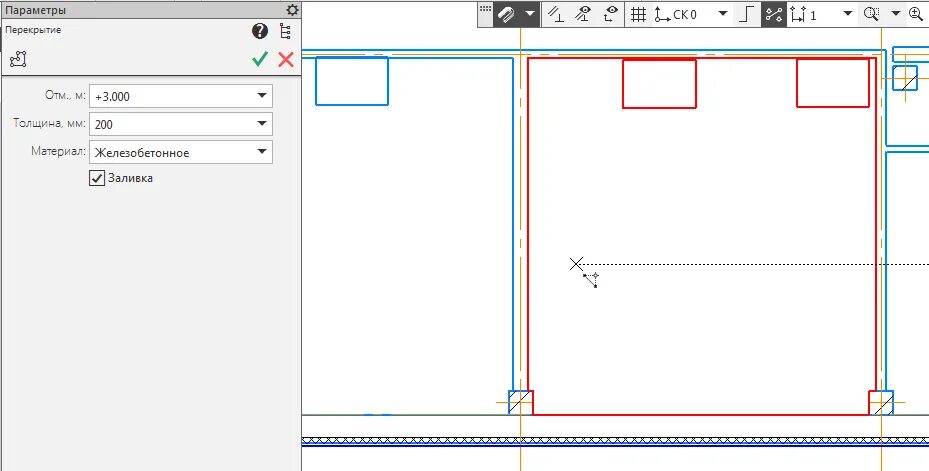The height and width of the screenshot is (471, 929).
Task: Click the Материал label
Action: [59, 151]
